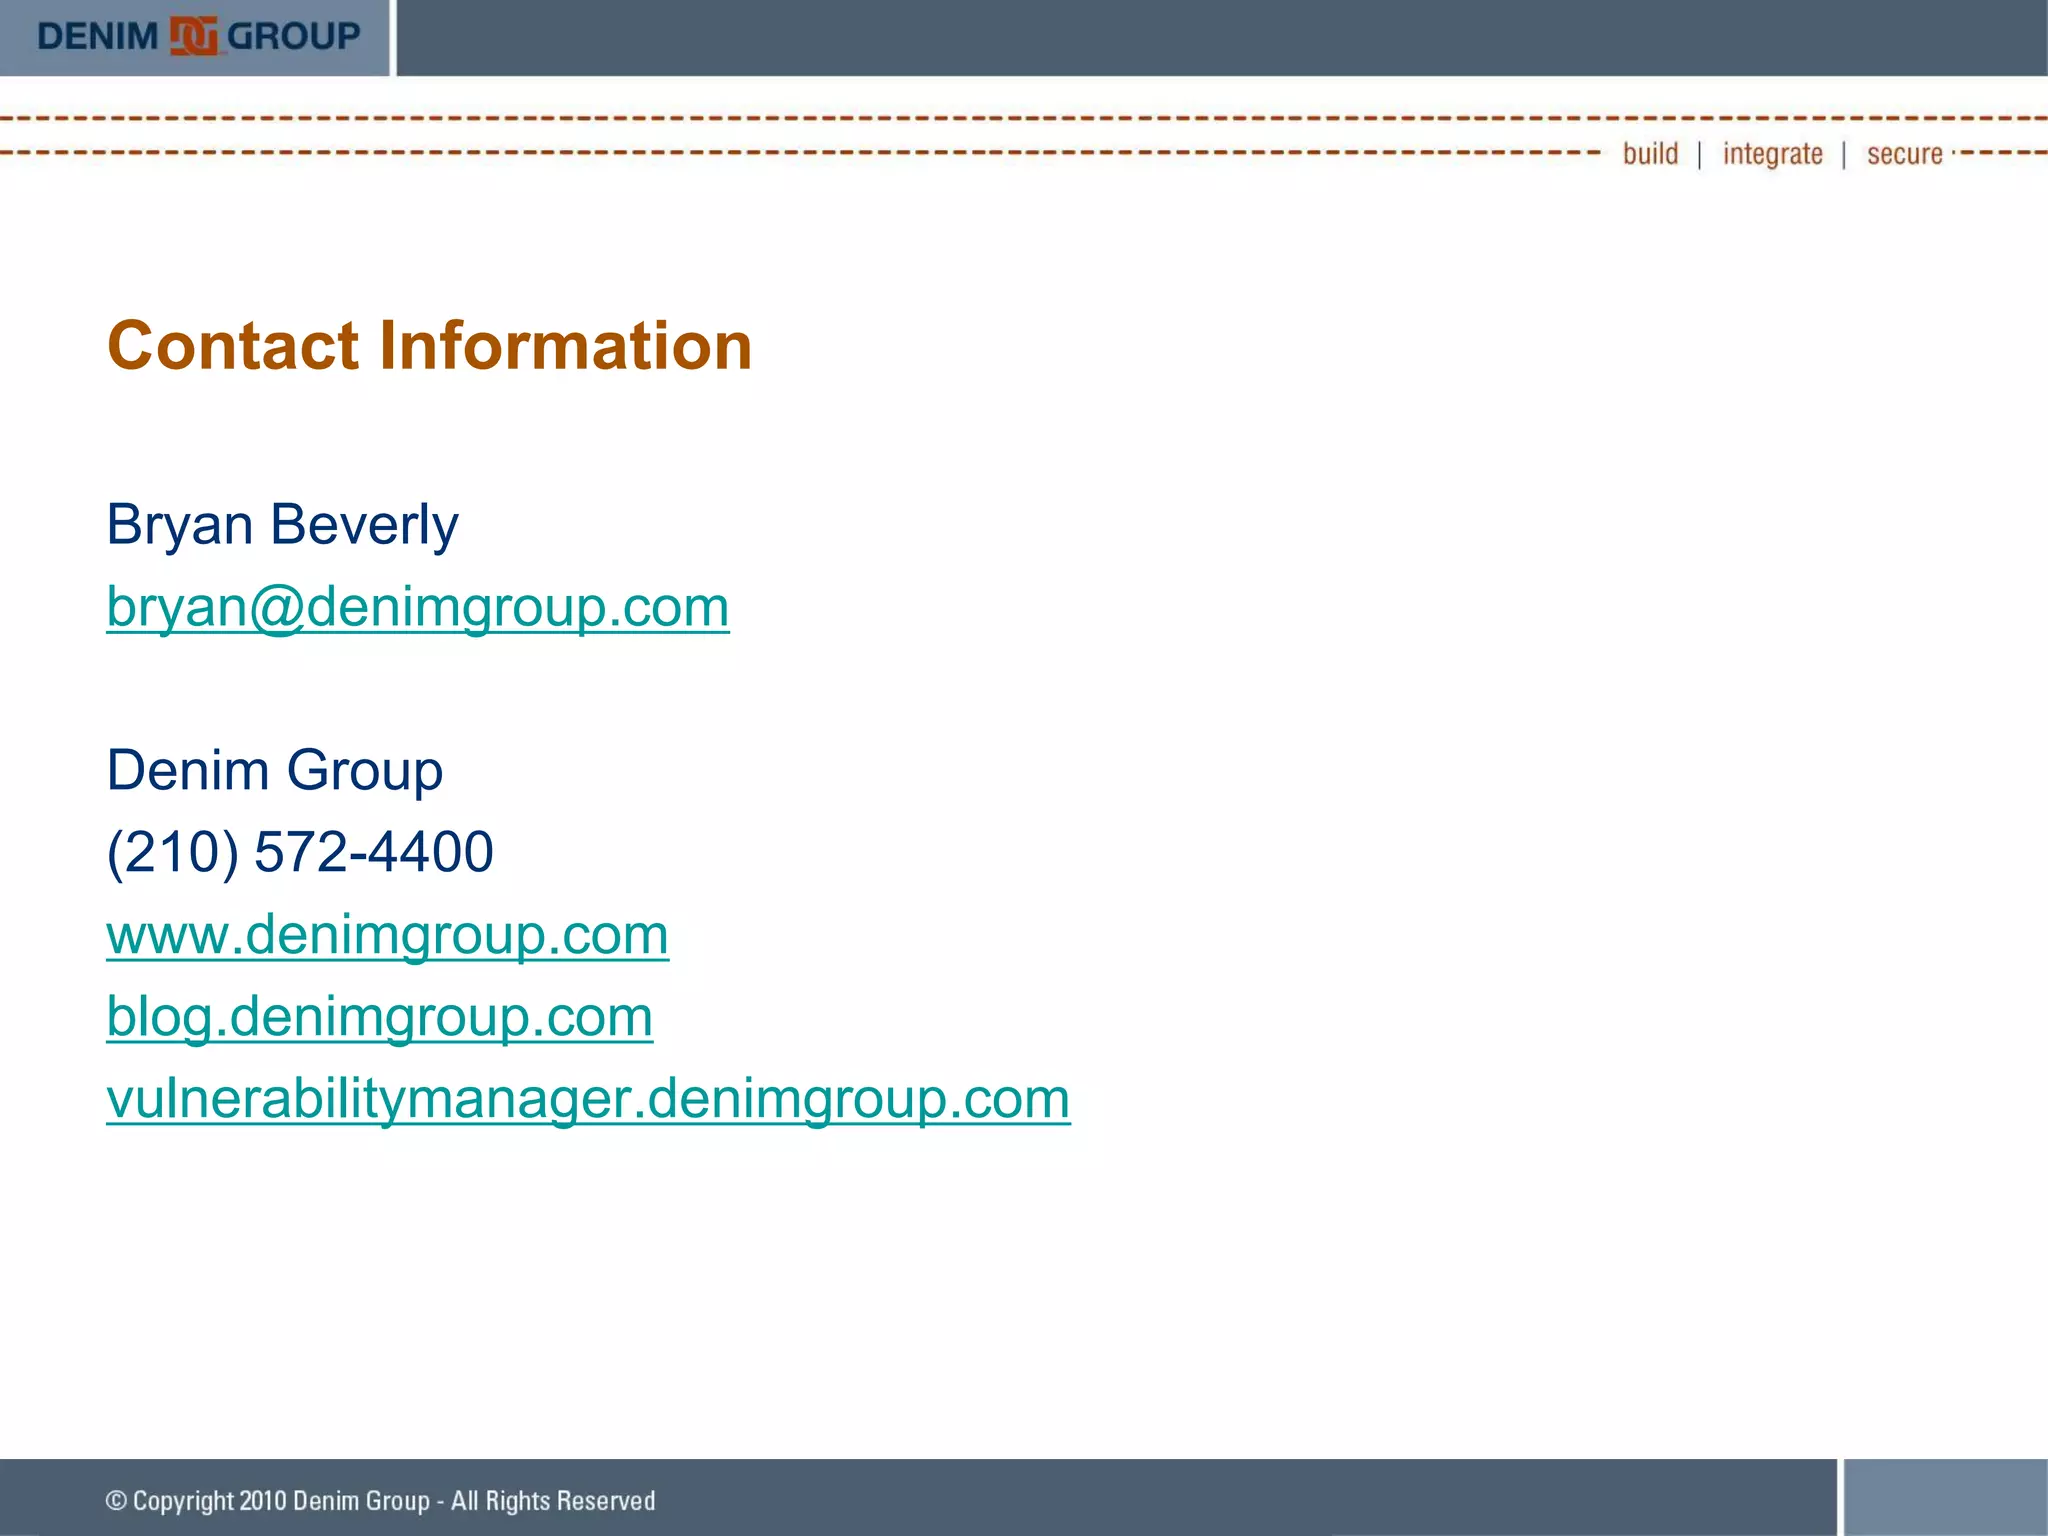Follow the vulnerabilitymanager.denimgroup.com link
Screen dimensions: 2048x1536
pyautogui.click(x=588, y=1099)
